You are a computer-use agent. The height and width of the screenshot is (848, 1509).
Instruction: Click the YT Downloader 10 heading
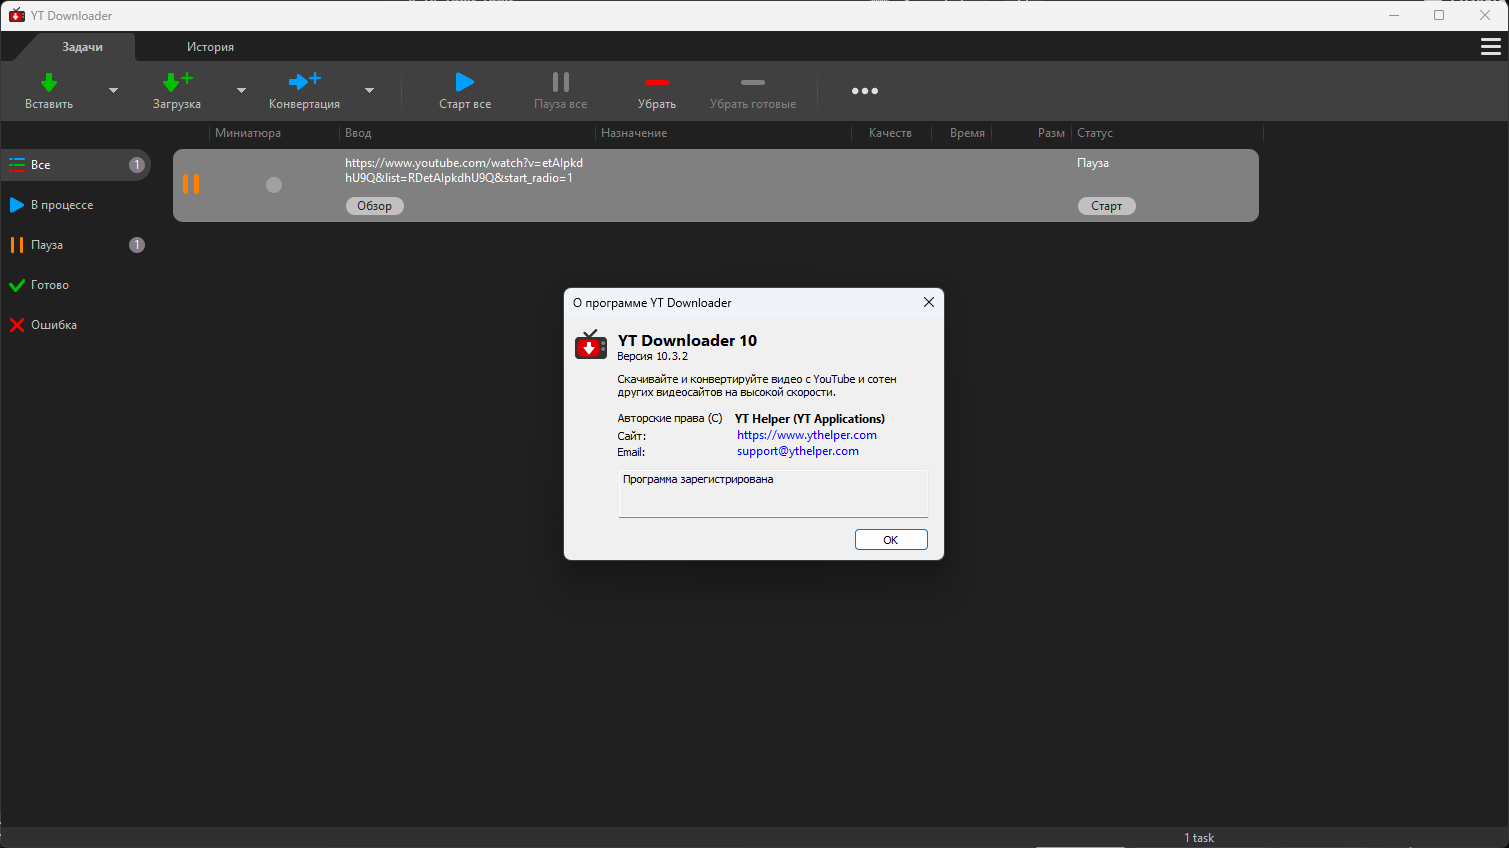coord(687,340)
